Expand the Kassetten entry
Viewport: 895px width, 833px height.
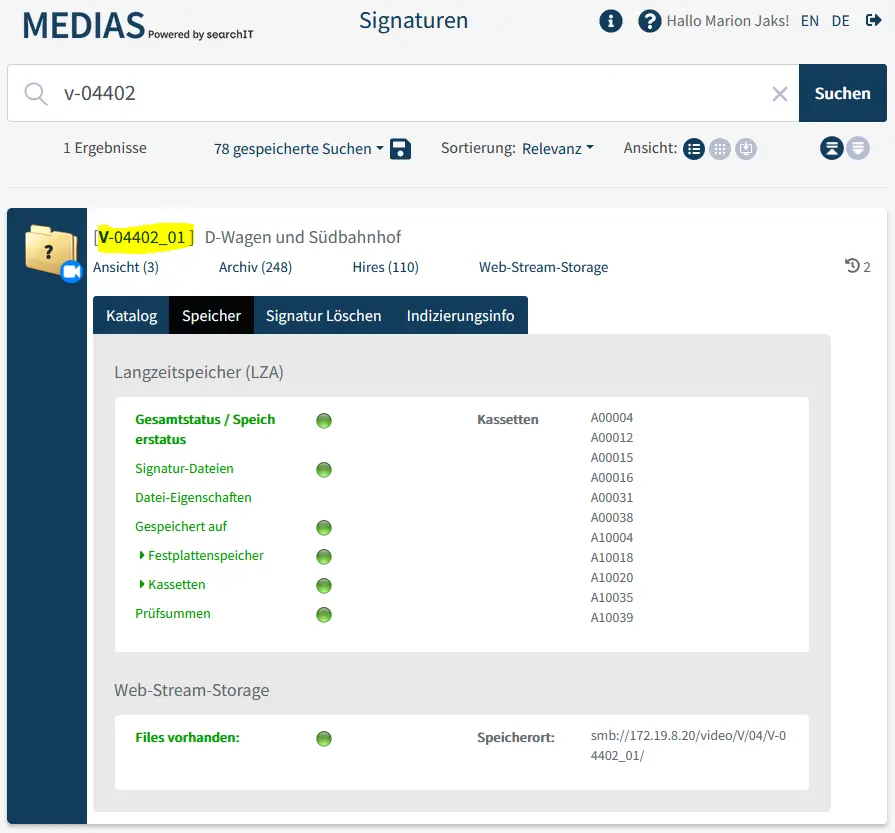click(x=176, y=585)
